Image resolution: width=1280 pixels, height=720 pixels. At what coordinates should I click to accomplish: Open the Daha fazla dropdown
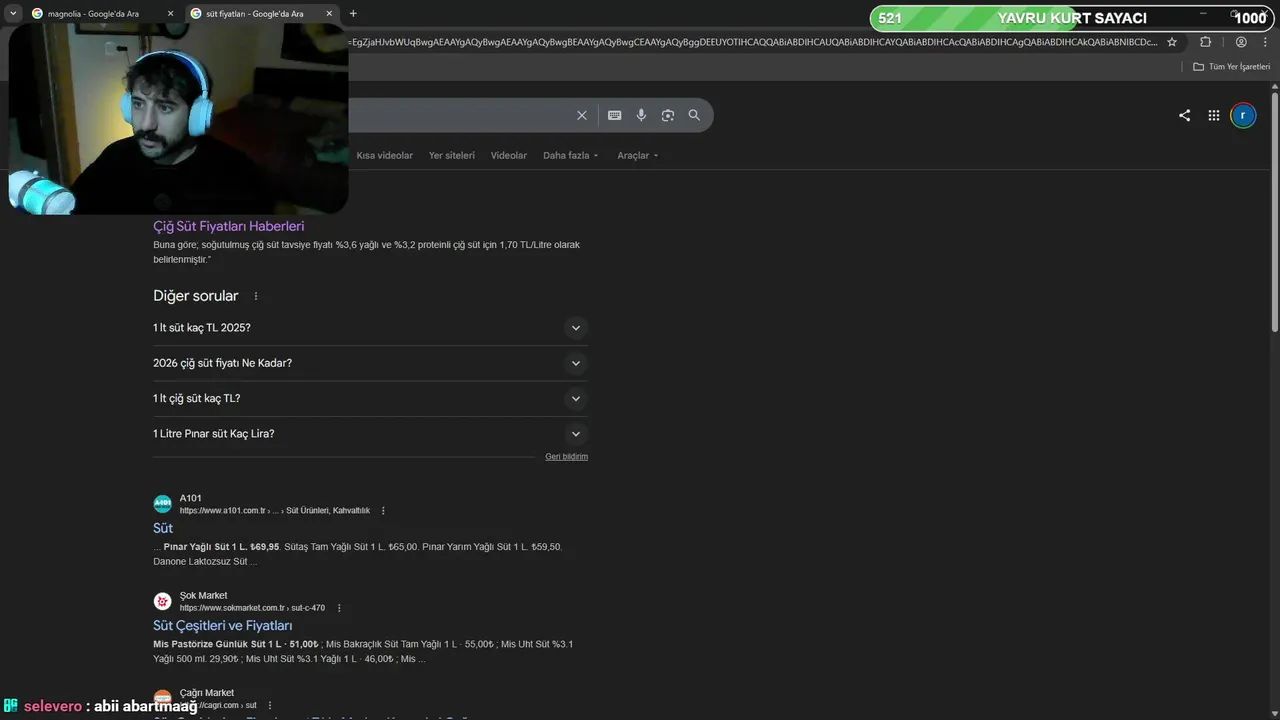pos(571,156)
